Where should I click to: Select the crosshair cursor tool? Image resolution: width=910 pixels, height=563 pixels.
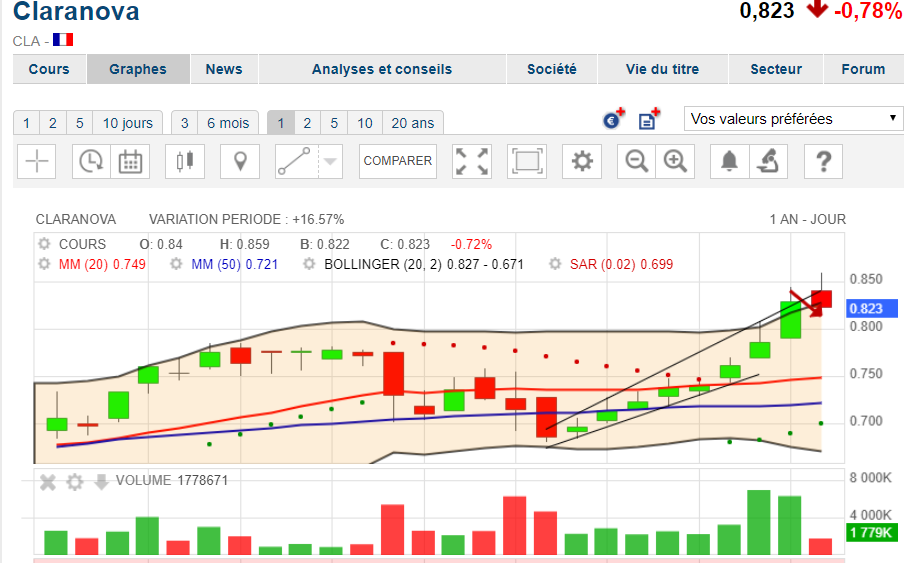(x=37, y=161)
